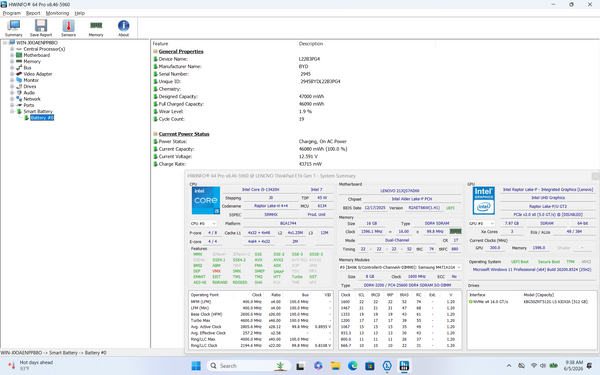The height and width of the screenshot is (375, 600).
Task: Open the Report menu
Action: 33,13
